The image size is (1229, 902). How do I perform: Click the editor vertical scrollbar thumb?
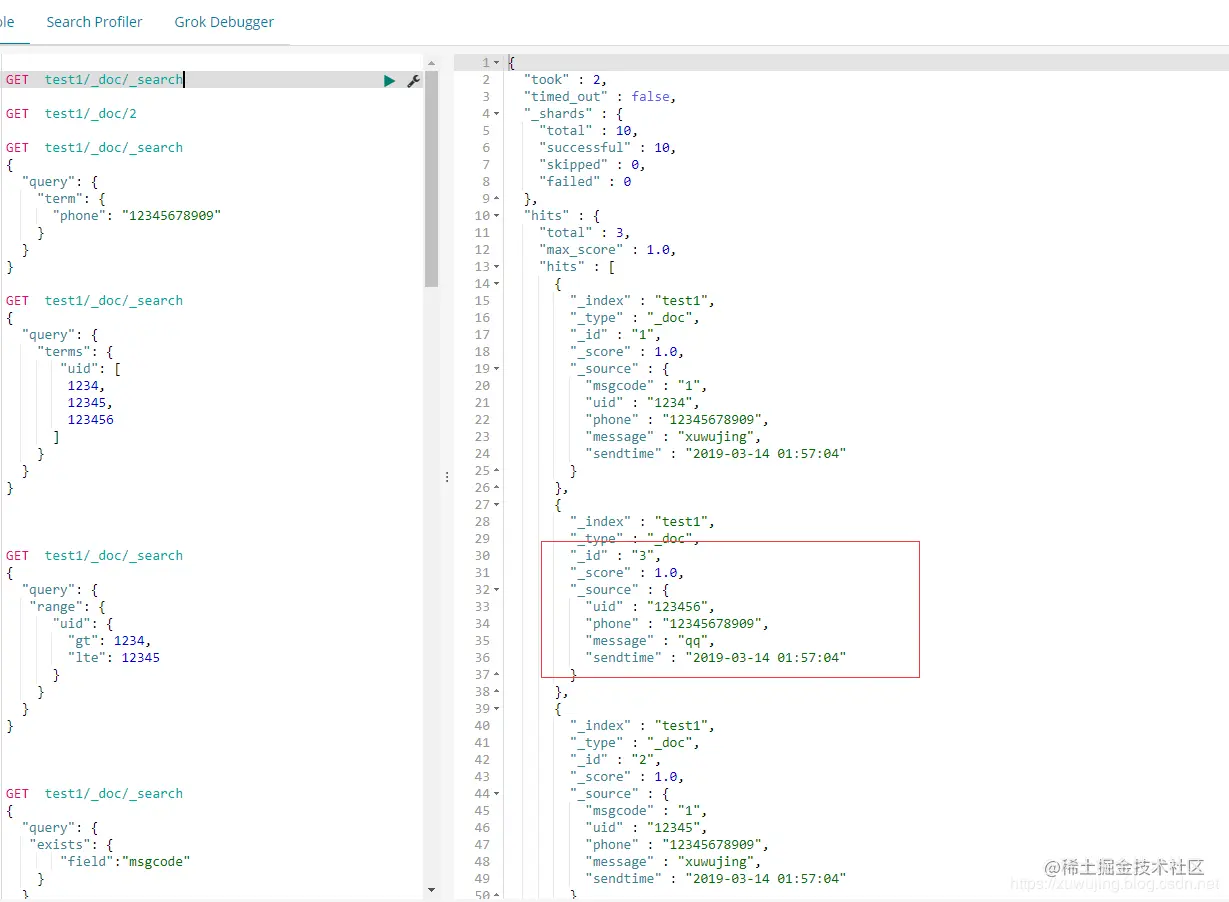click(x=432, y=178)
